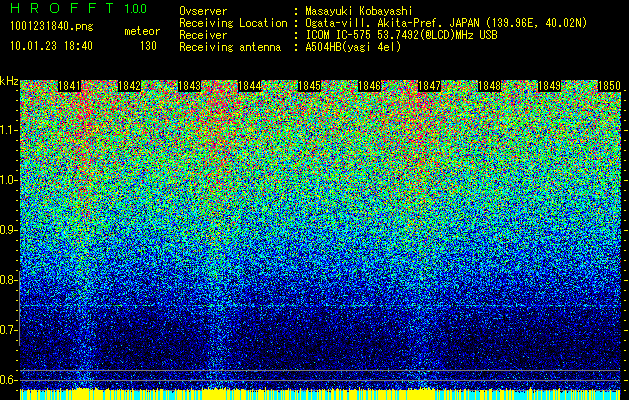
Task: Click the Receiving antenna label
Action: coord(230,47)
